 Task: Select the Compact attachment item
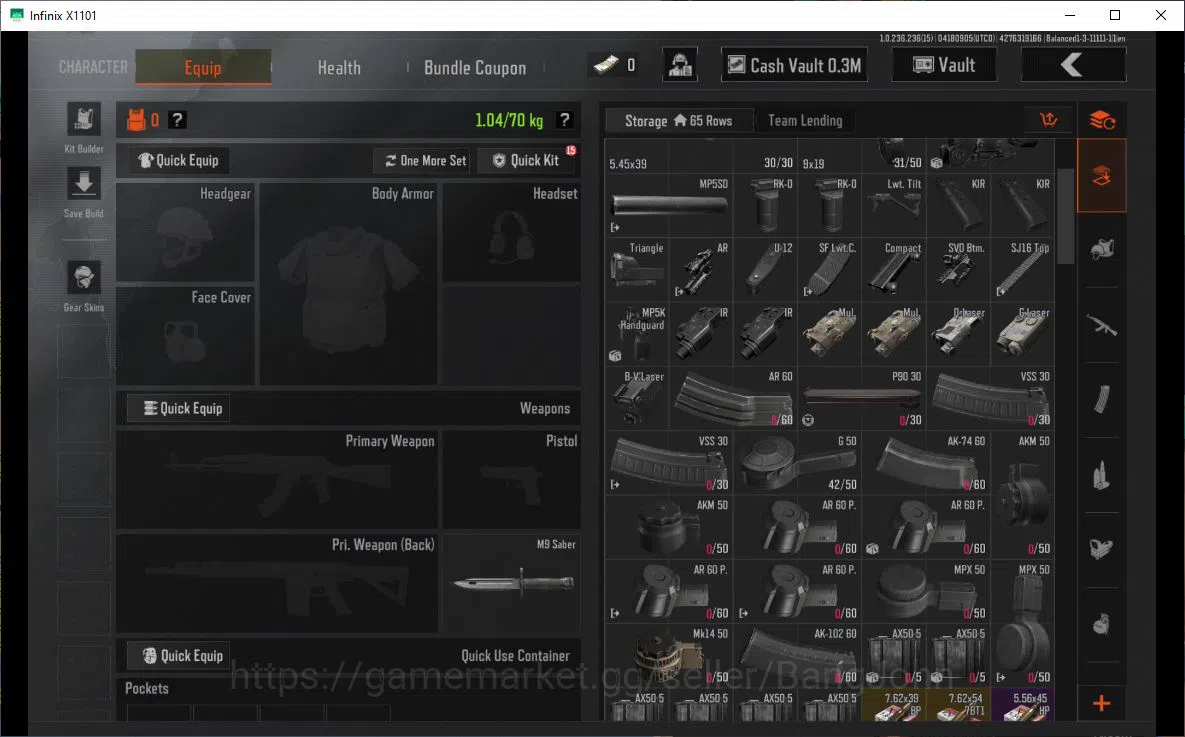pos(894,269)
